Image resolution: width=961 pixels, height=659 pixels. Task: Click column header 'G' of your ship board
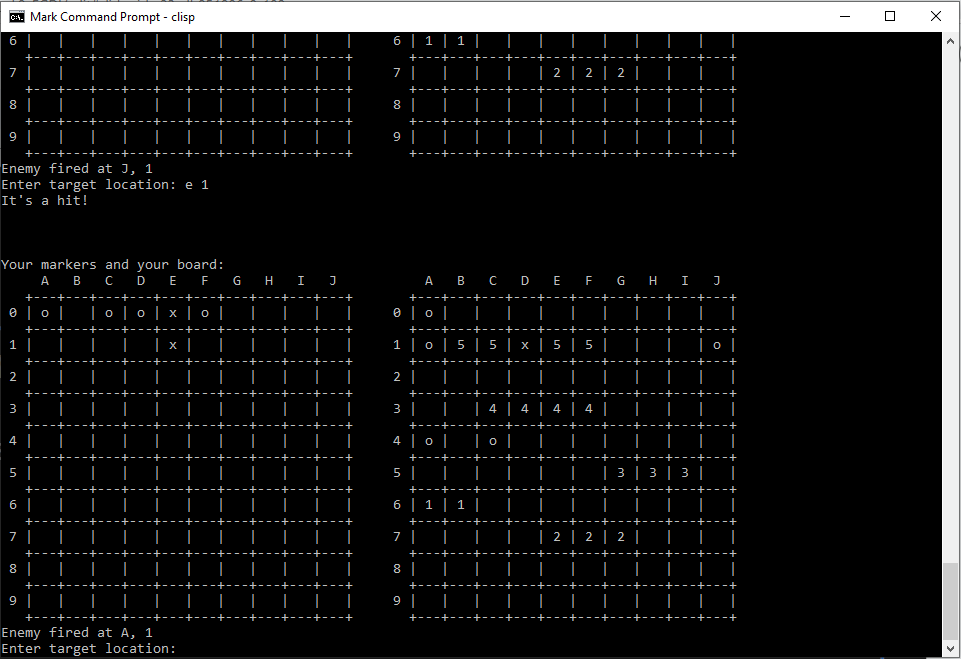pos(621,281)
